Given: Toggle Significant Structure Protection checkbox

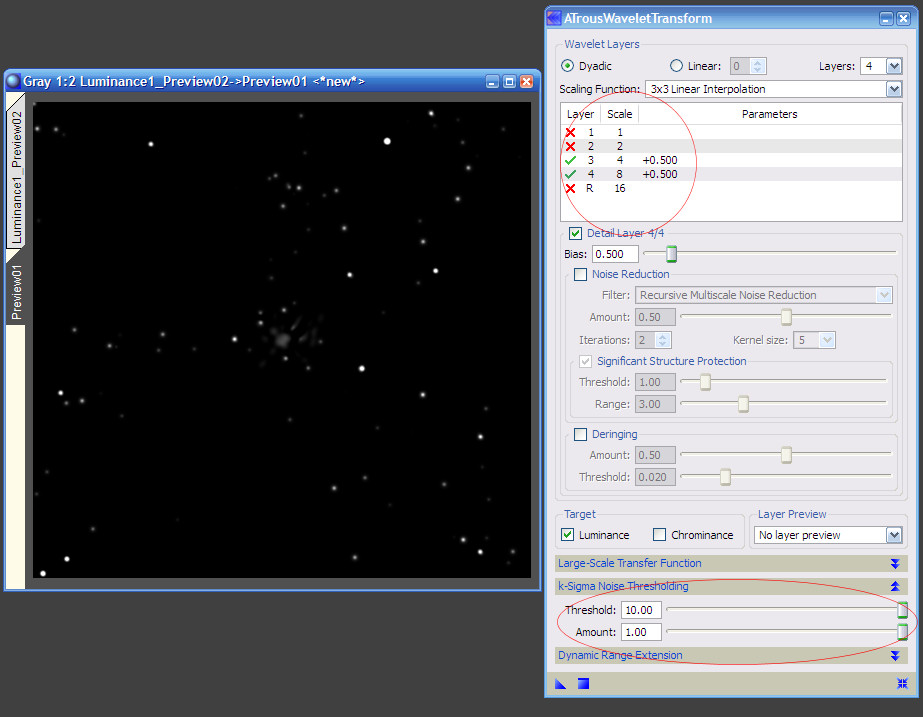Looking at the screenshot, I should pyautogui.click(x=585, y=361).
